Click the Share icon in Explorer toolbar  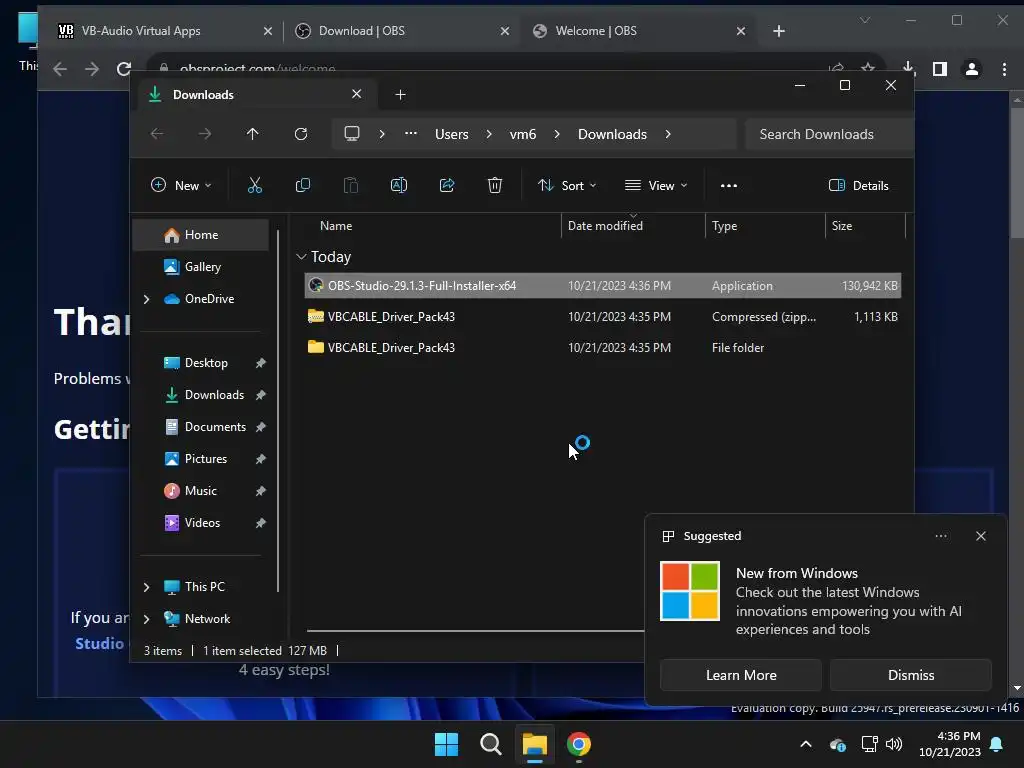(x=447, y=185)
